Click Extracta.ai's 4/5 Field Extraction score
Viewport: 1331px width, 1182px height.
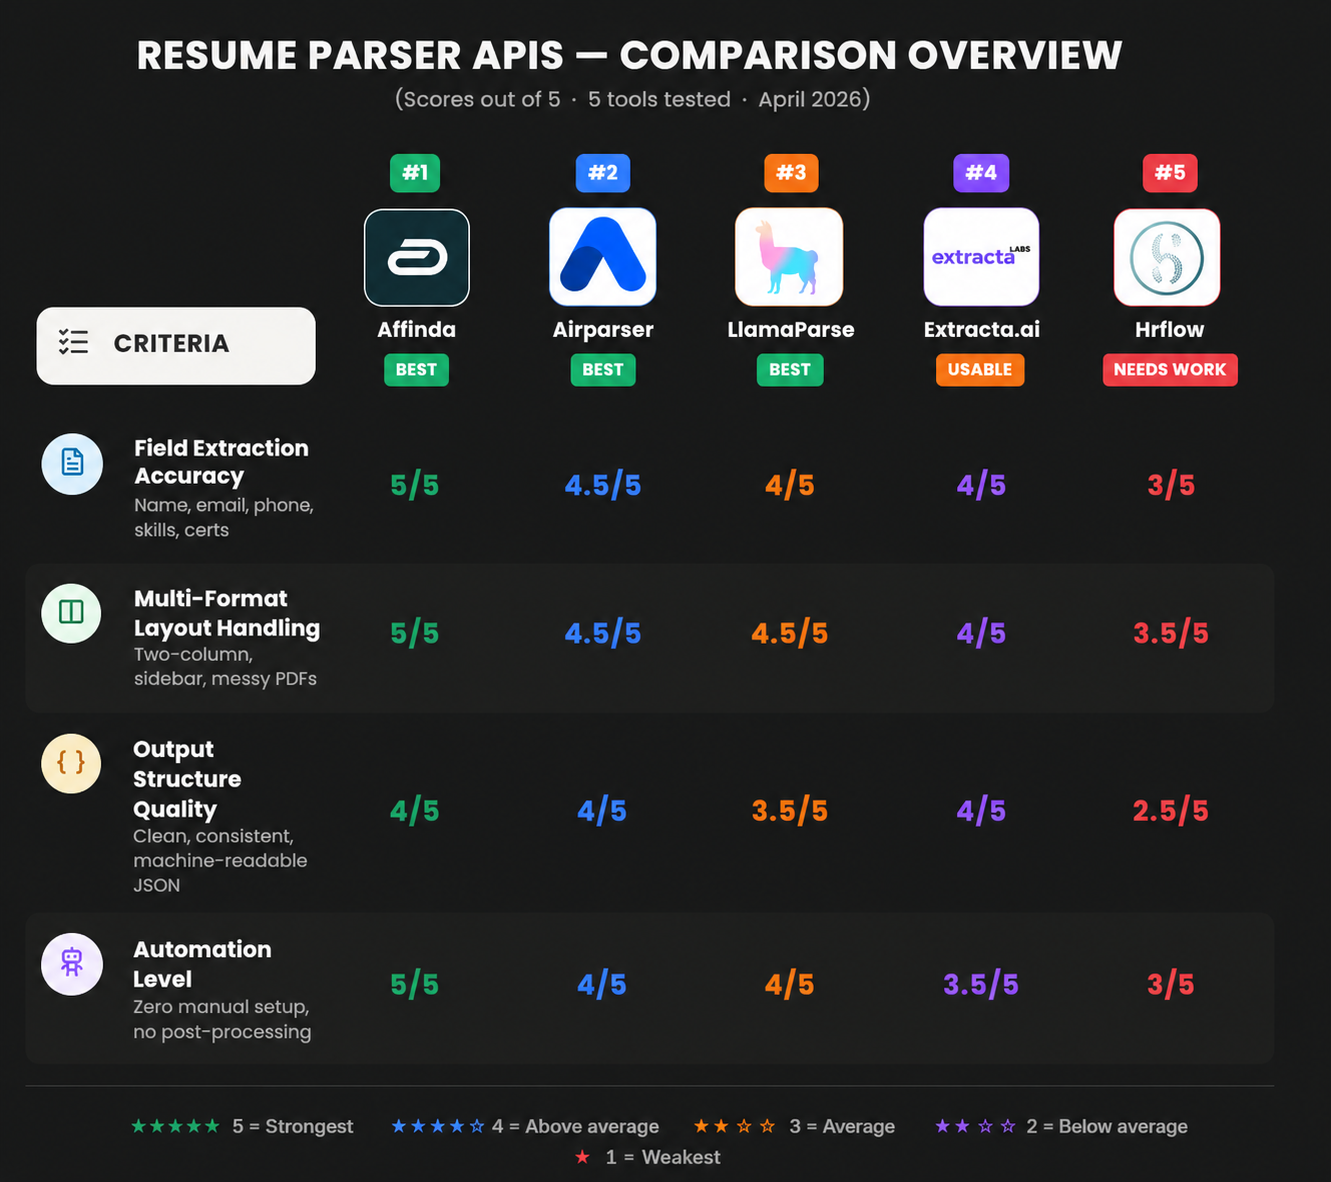coord(981,486)
